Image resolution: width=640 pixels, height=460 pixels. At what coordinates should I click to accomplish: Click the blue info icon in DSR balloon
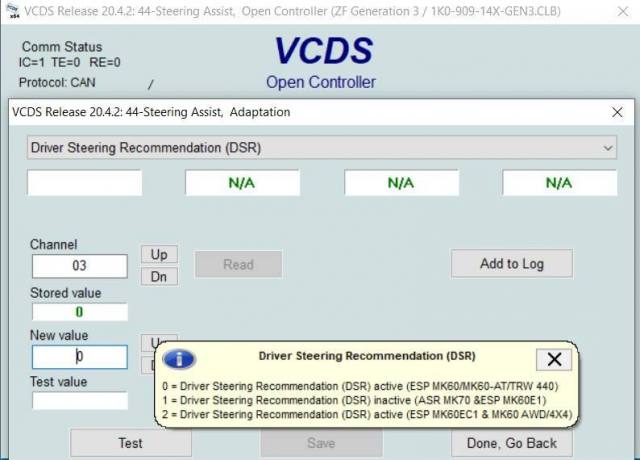(x=179, y=359)
